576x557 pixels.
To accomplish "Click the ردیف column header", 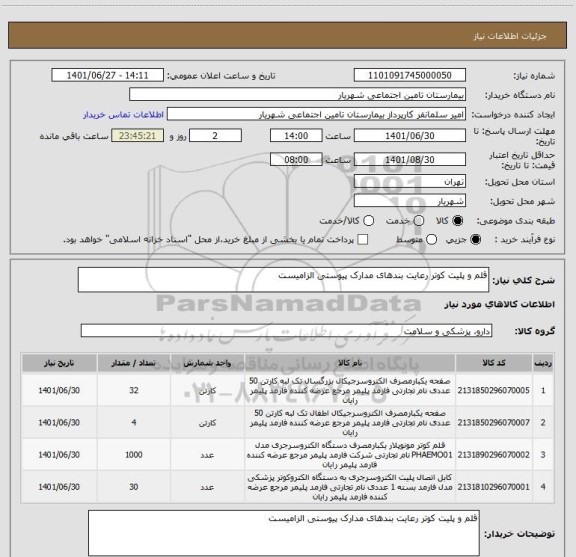I will (543, 363).
